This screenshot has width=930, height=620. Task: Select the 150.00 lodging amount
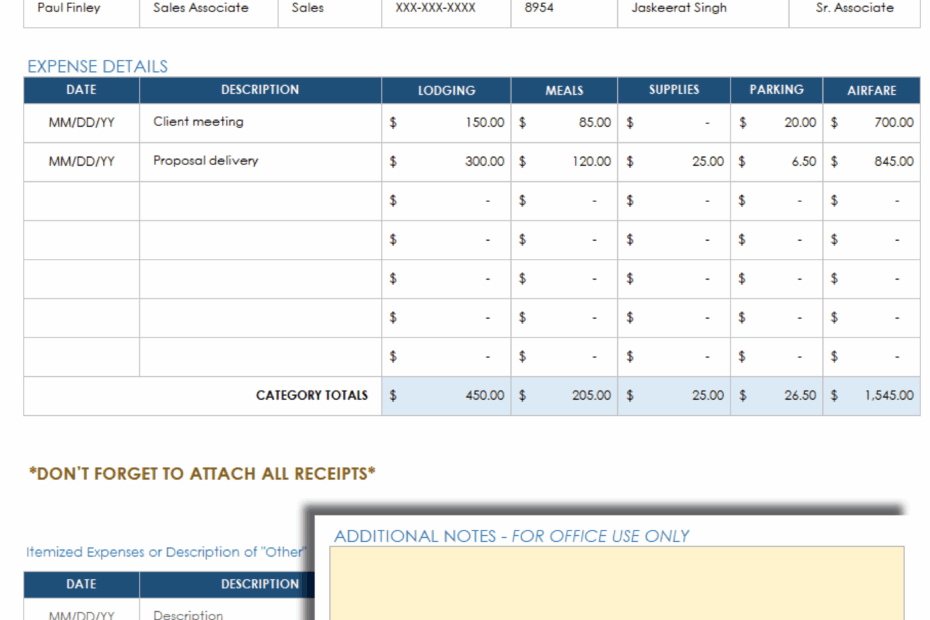(x=485, y=123)
